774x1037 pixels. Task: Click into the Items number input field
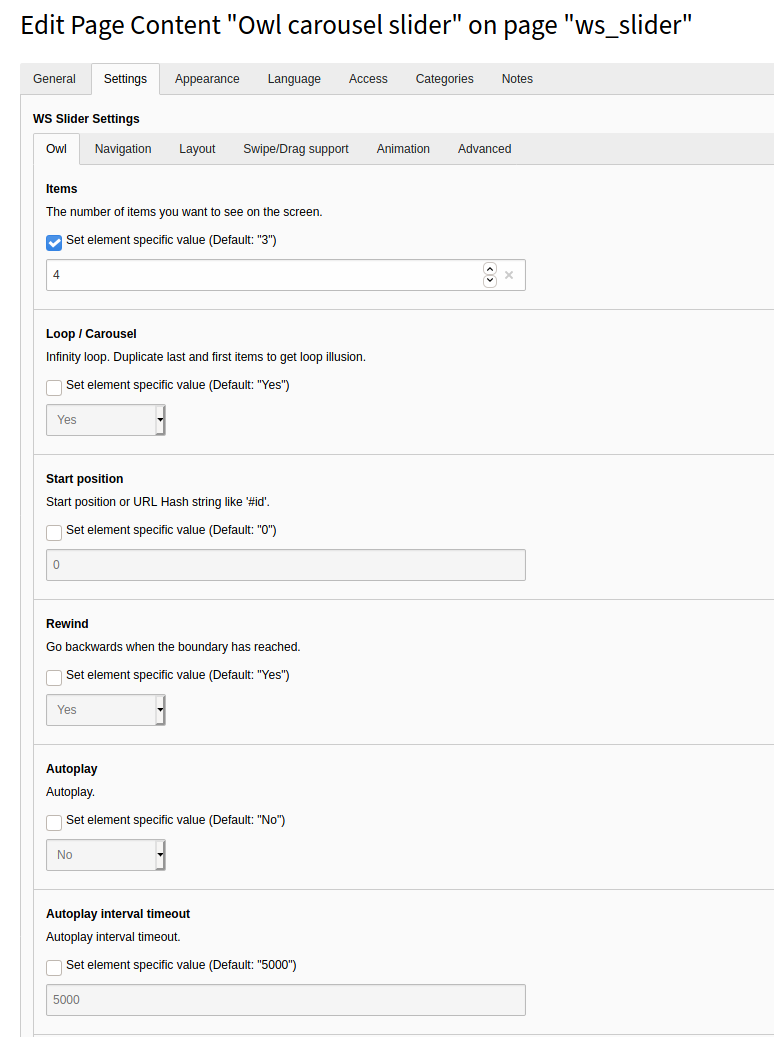click(260, 275)
